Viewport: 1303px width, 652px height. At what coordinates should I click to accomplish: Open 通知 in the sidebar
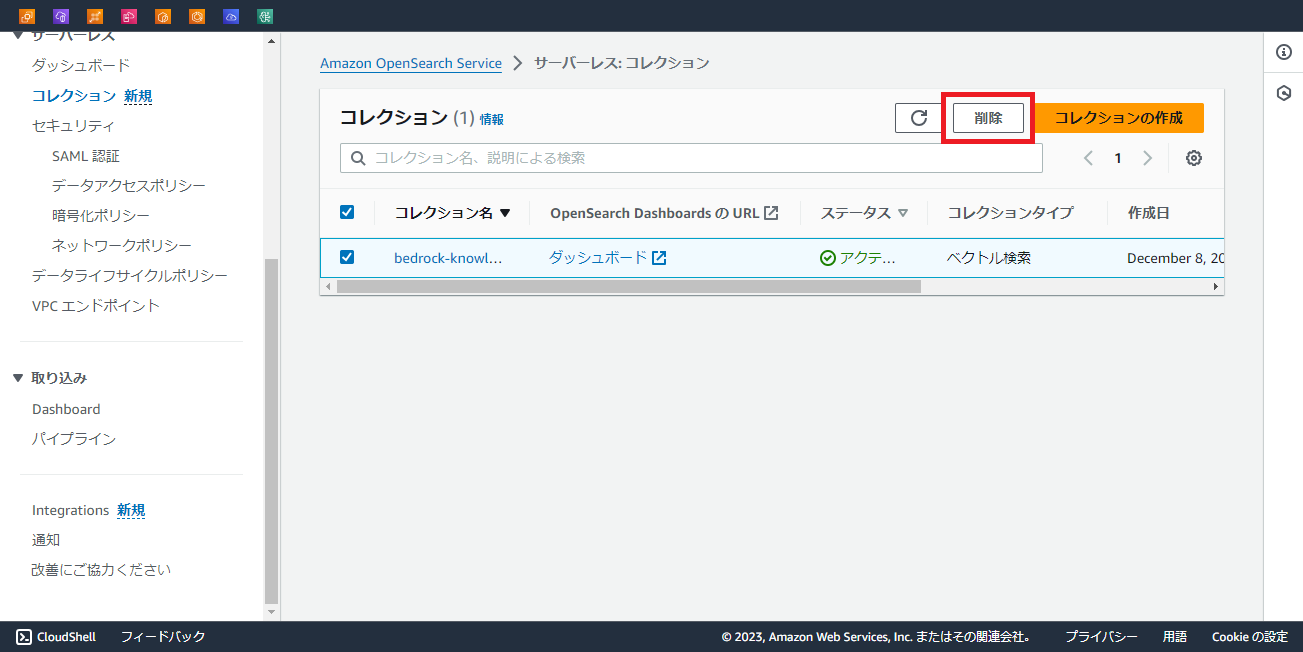[46, 540]
